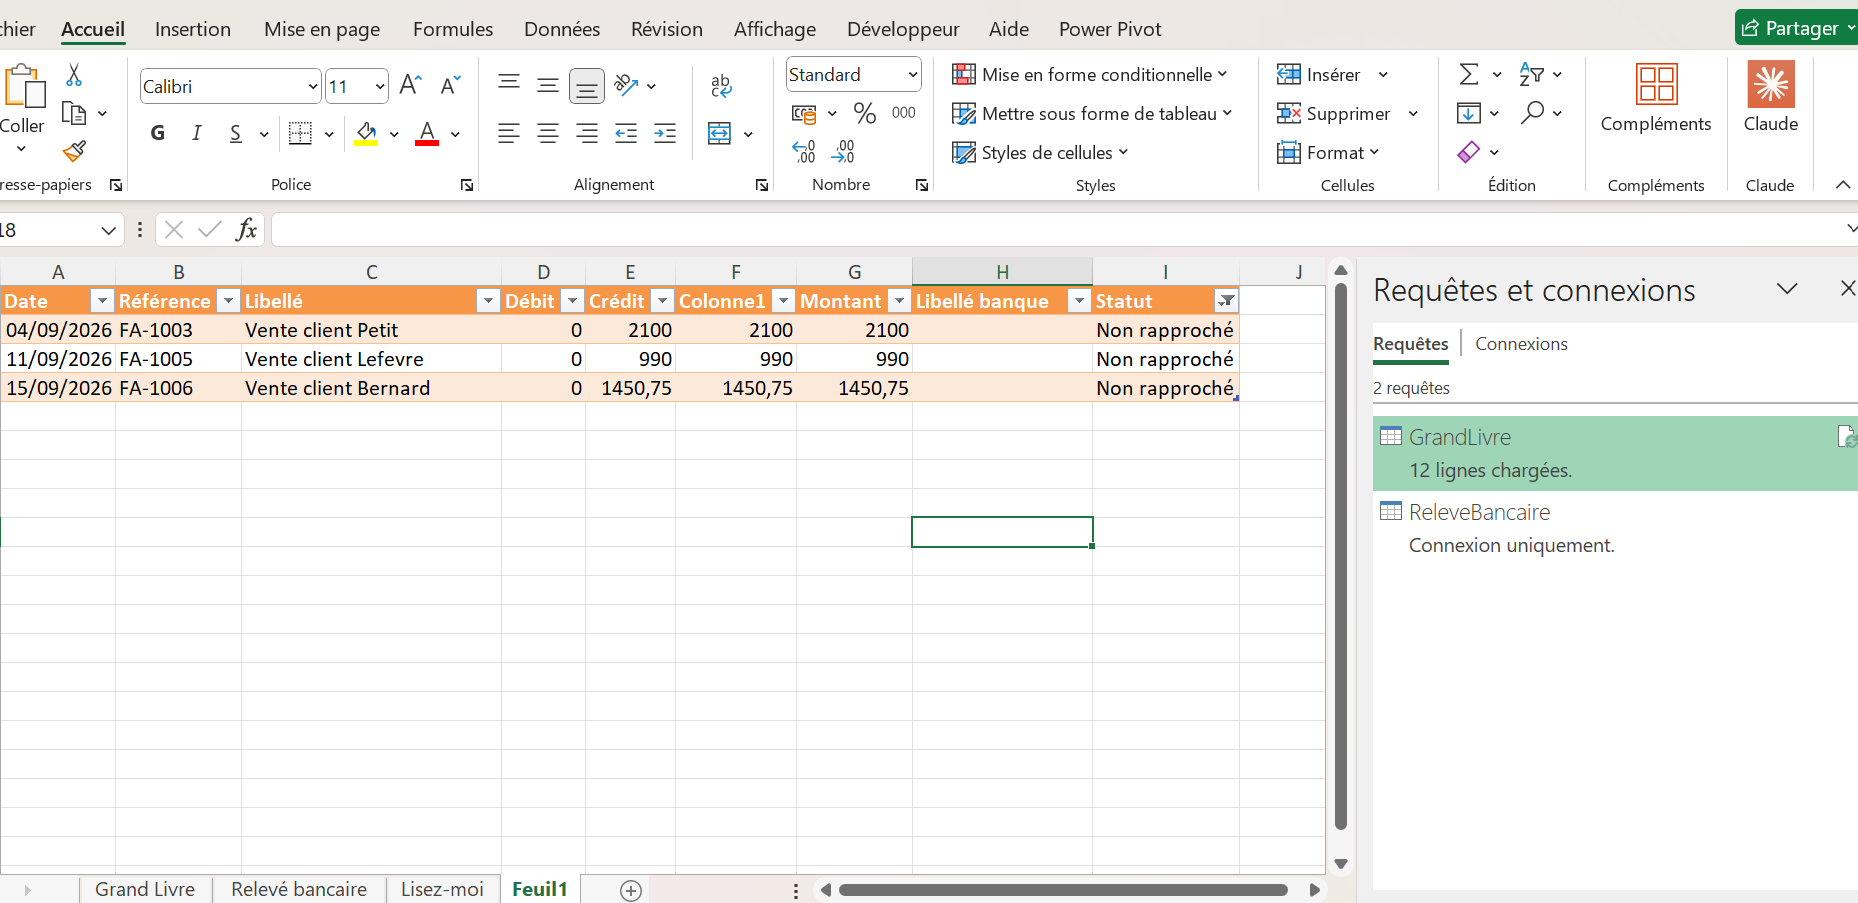Switch to the Relevé bancaire sheet tab
The image size is (1858, 903).
pyautogui.click(x=299, y=889)
